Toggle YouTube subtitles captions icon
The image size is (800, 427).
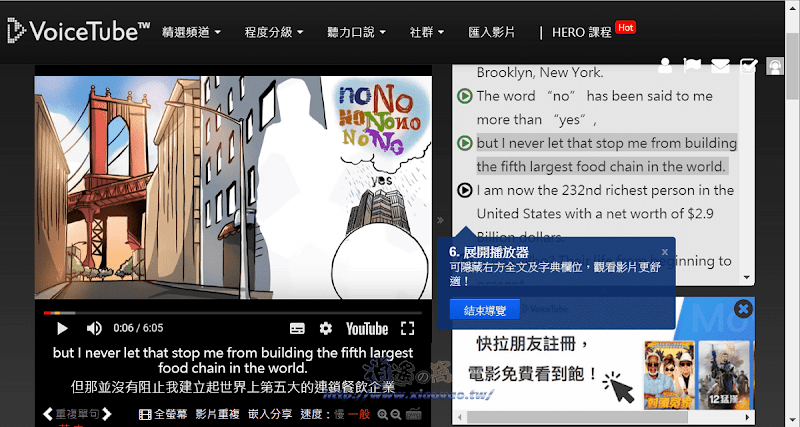(x=297, y=329)
